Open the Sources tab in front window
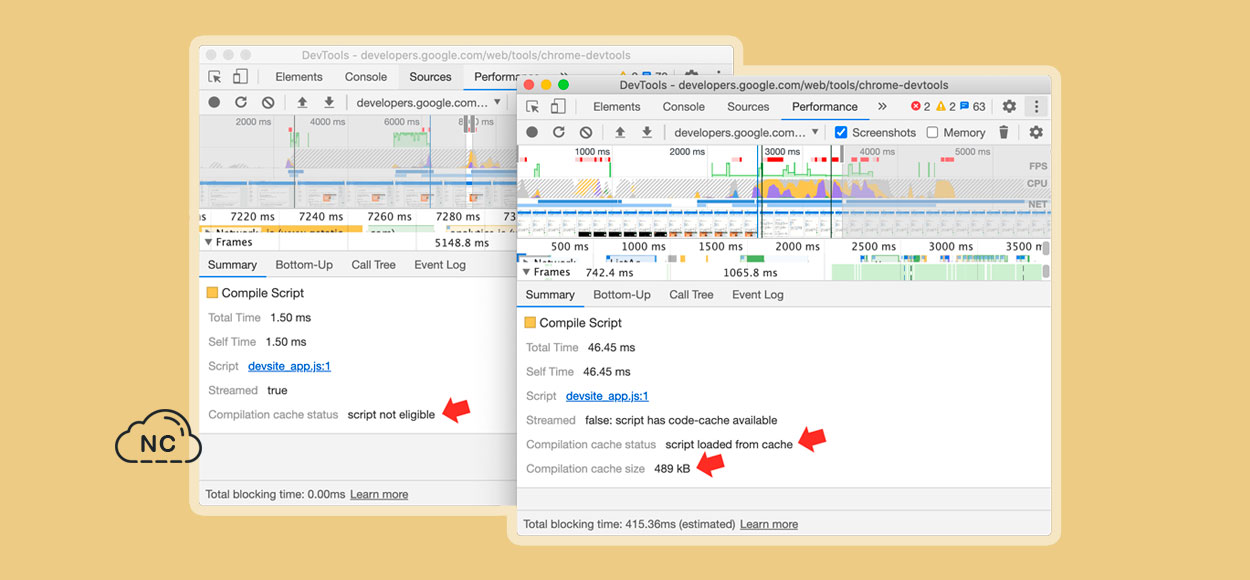Viewport: 1250px width, 580px height. (748, 107)
